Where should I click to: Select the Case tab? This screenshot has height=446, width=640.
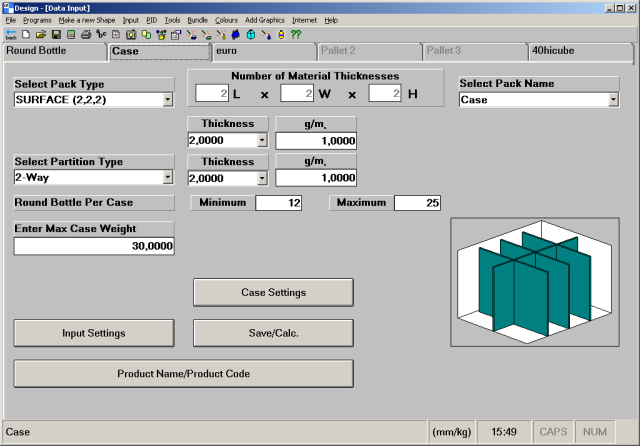pos(160,51)
